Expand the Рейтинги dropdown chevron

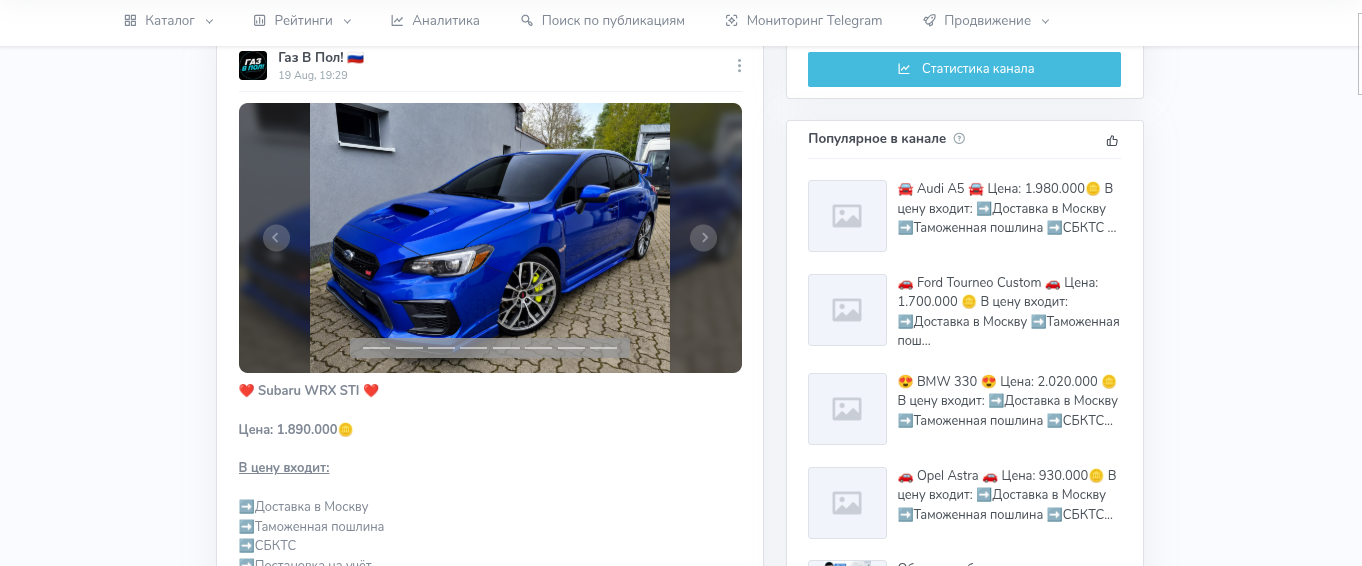[x=347, y=21]
